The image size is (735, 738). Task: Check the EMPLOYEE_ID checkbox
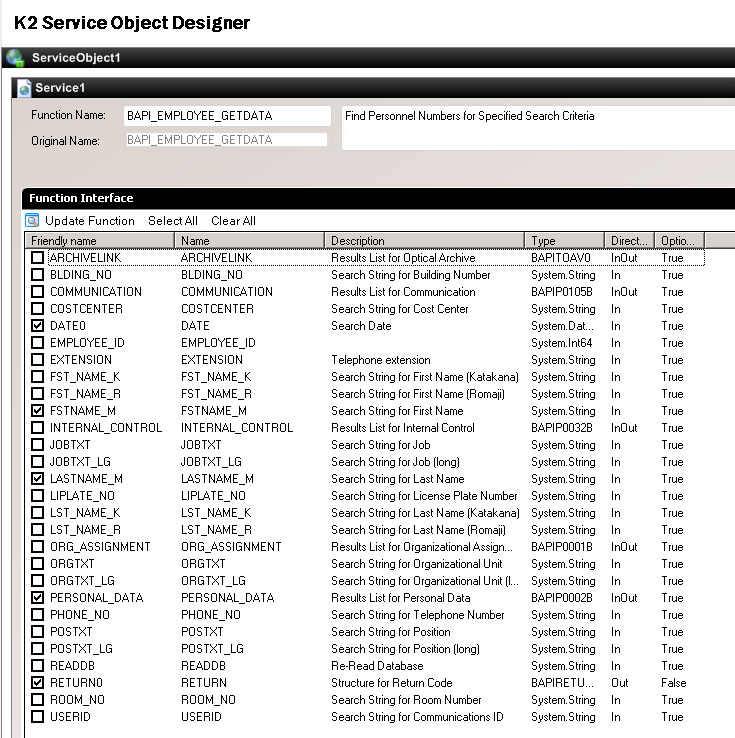[38, 343]
